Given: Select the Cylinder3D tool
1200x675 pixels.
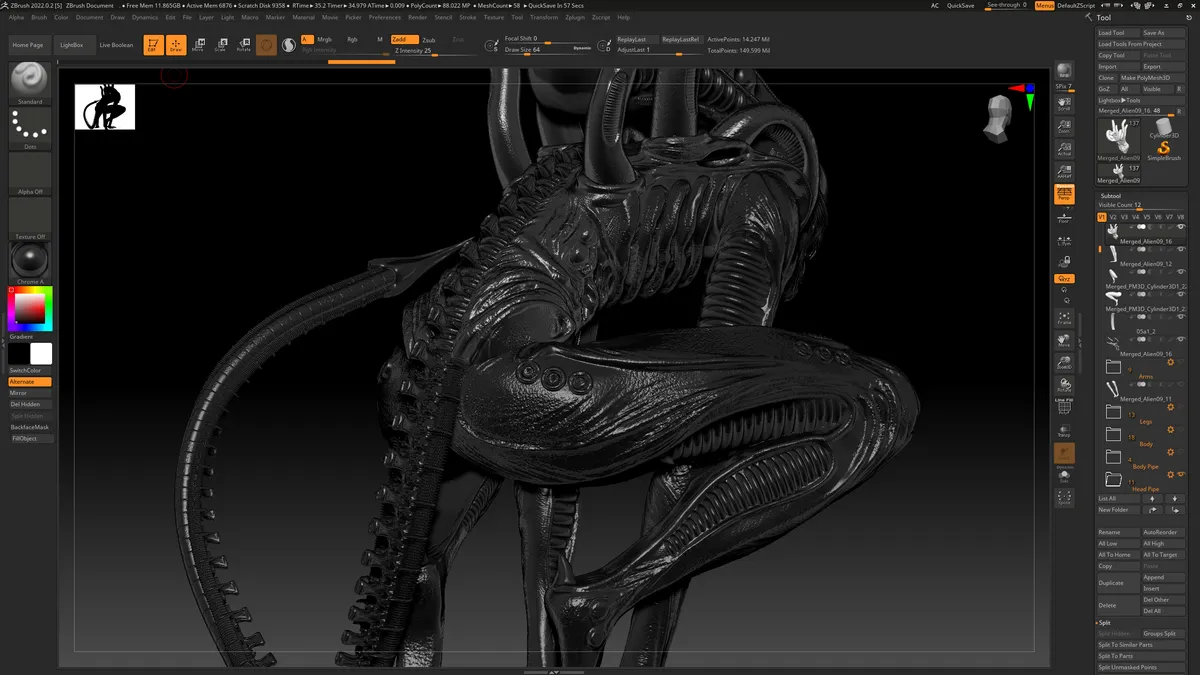Looking at the screenshot, I should (x=1164, y=128).
